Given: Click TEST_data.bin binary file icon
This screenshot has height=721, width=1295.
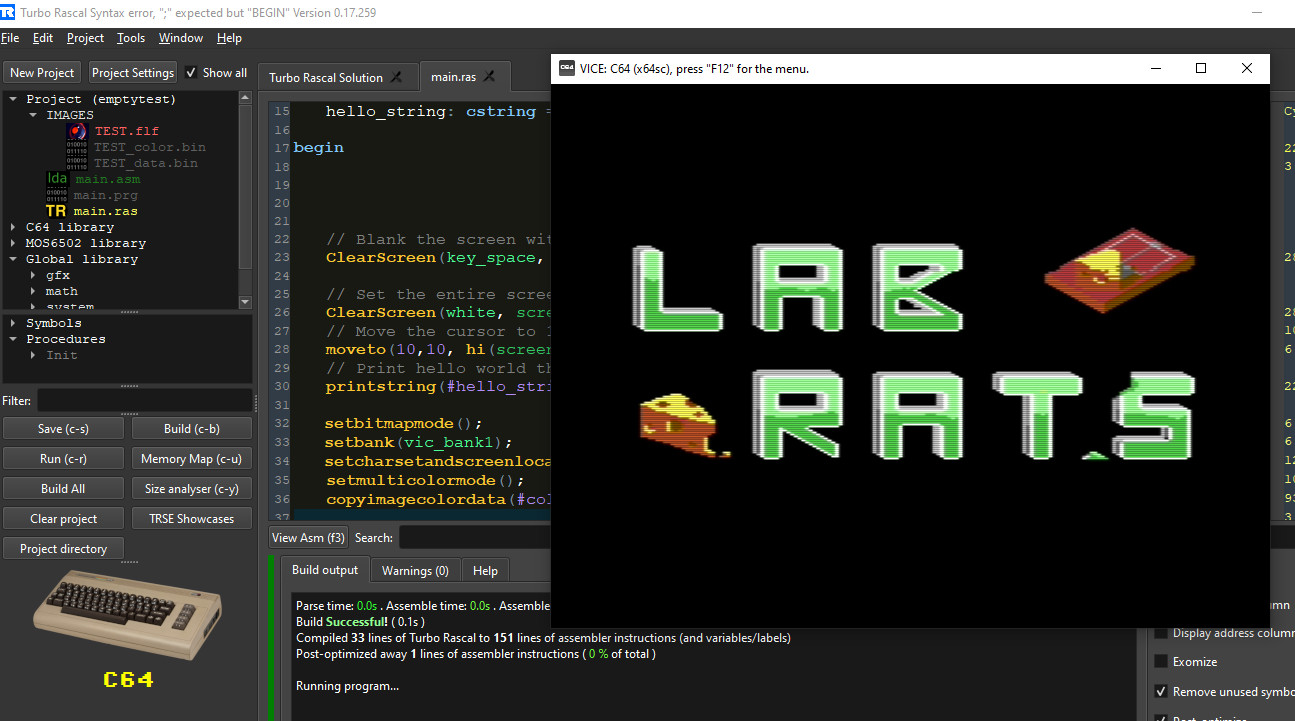Looking at the screenshot, I should click(77, 163).
